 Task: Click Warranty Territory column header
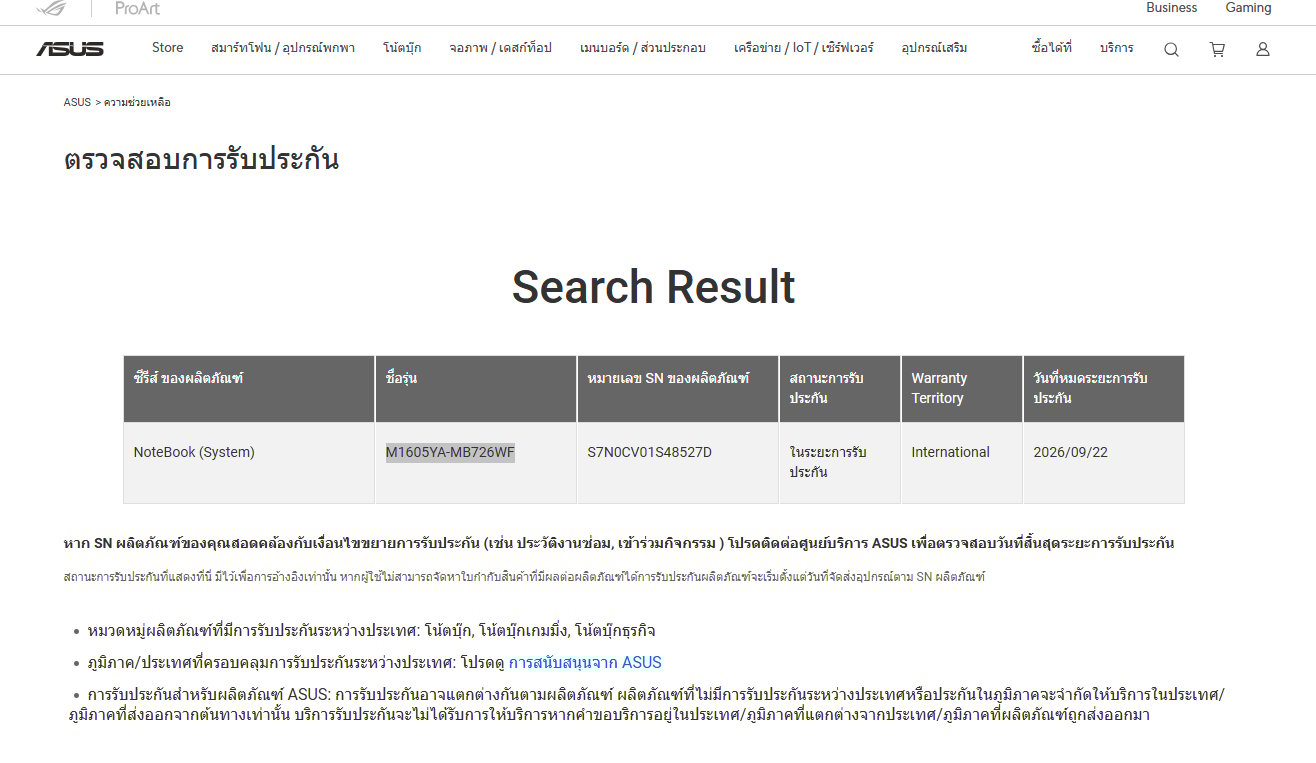click(962, 388)
